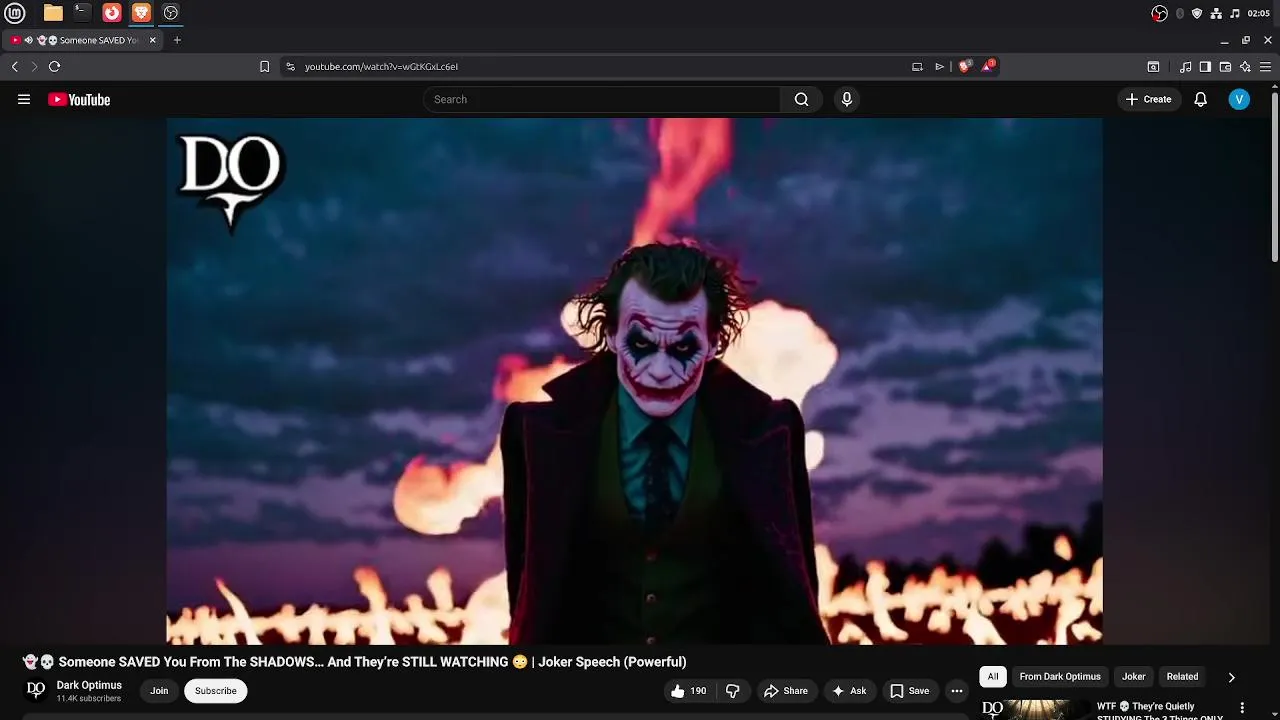The image size is (1280, 720).
Task: Share this video
Action: (x=786, y=691)
